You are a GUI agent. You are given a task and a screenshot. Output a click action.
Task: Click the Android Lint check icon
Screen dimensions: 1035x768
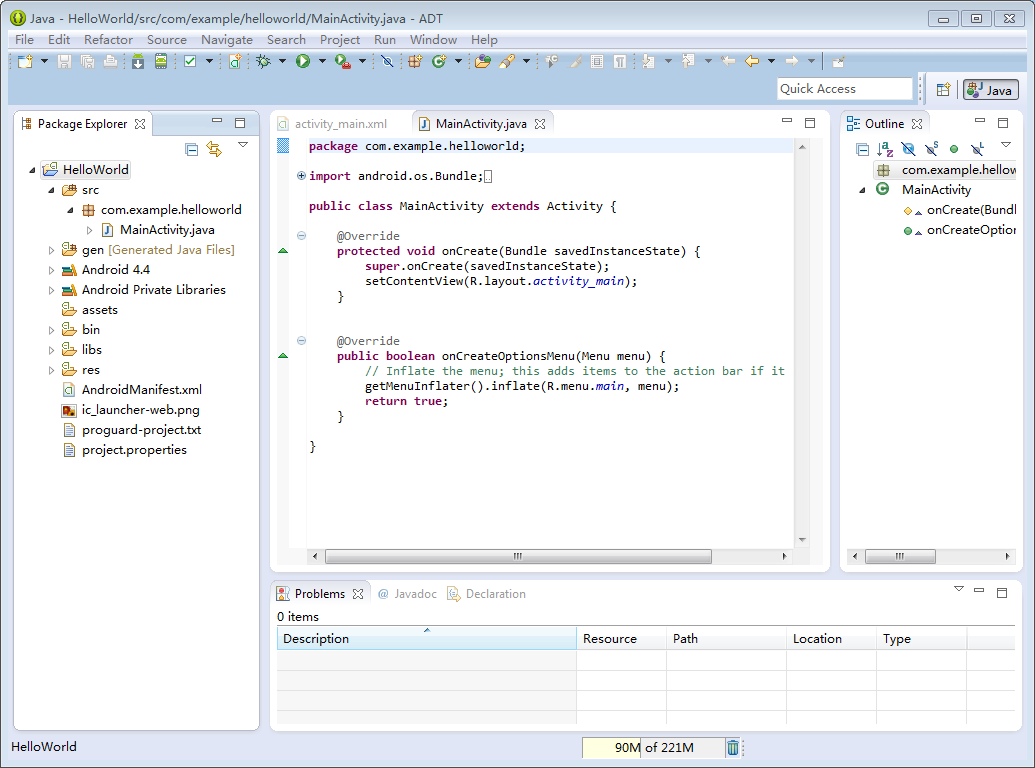(190, 61)
